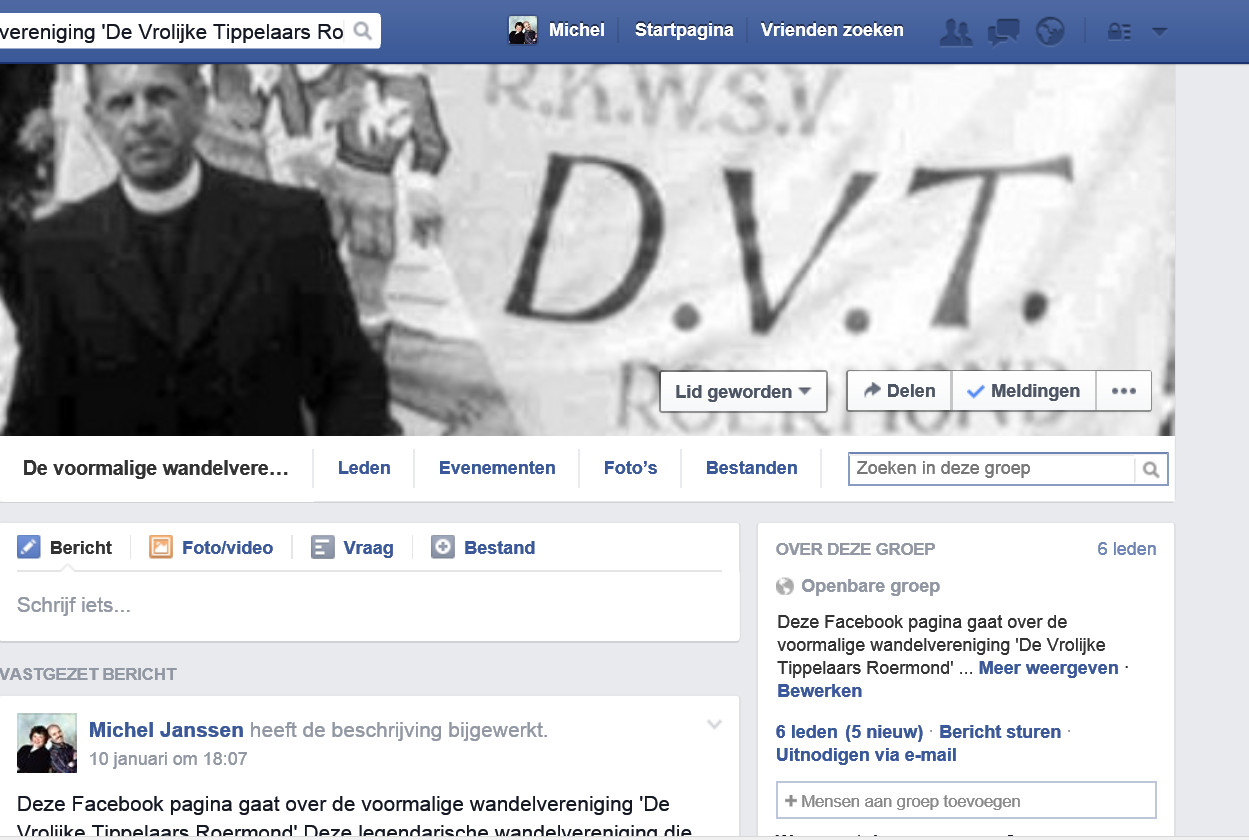This screenshot has height=840, width=1249.
Task: Open Startpagina in the top bar
Action: [684, 30]
